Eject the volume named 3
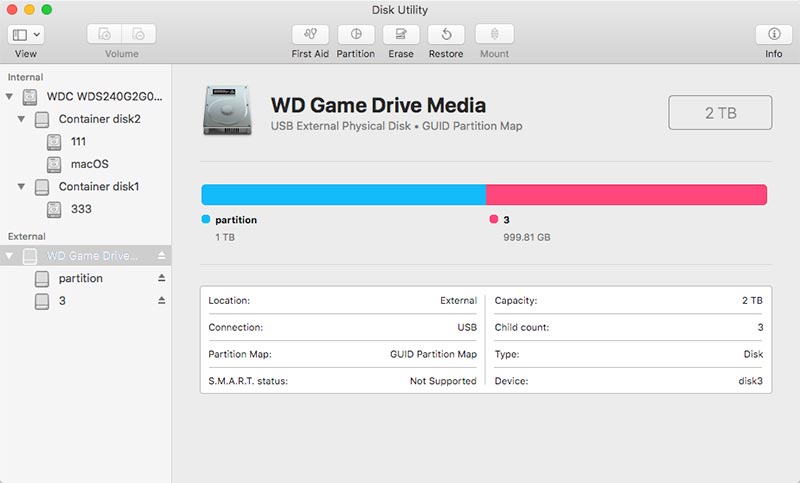Viewport: 800px width, 483px height. 162,300
